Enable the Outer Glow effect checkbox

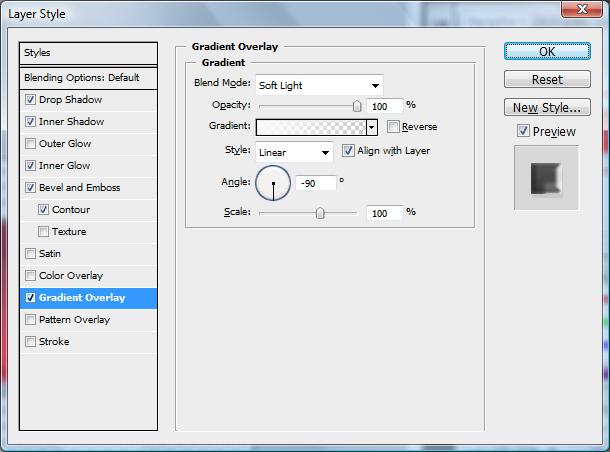coord(31,144)
